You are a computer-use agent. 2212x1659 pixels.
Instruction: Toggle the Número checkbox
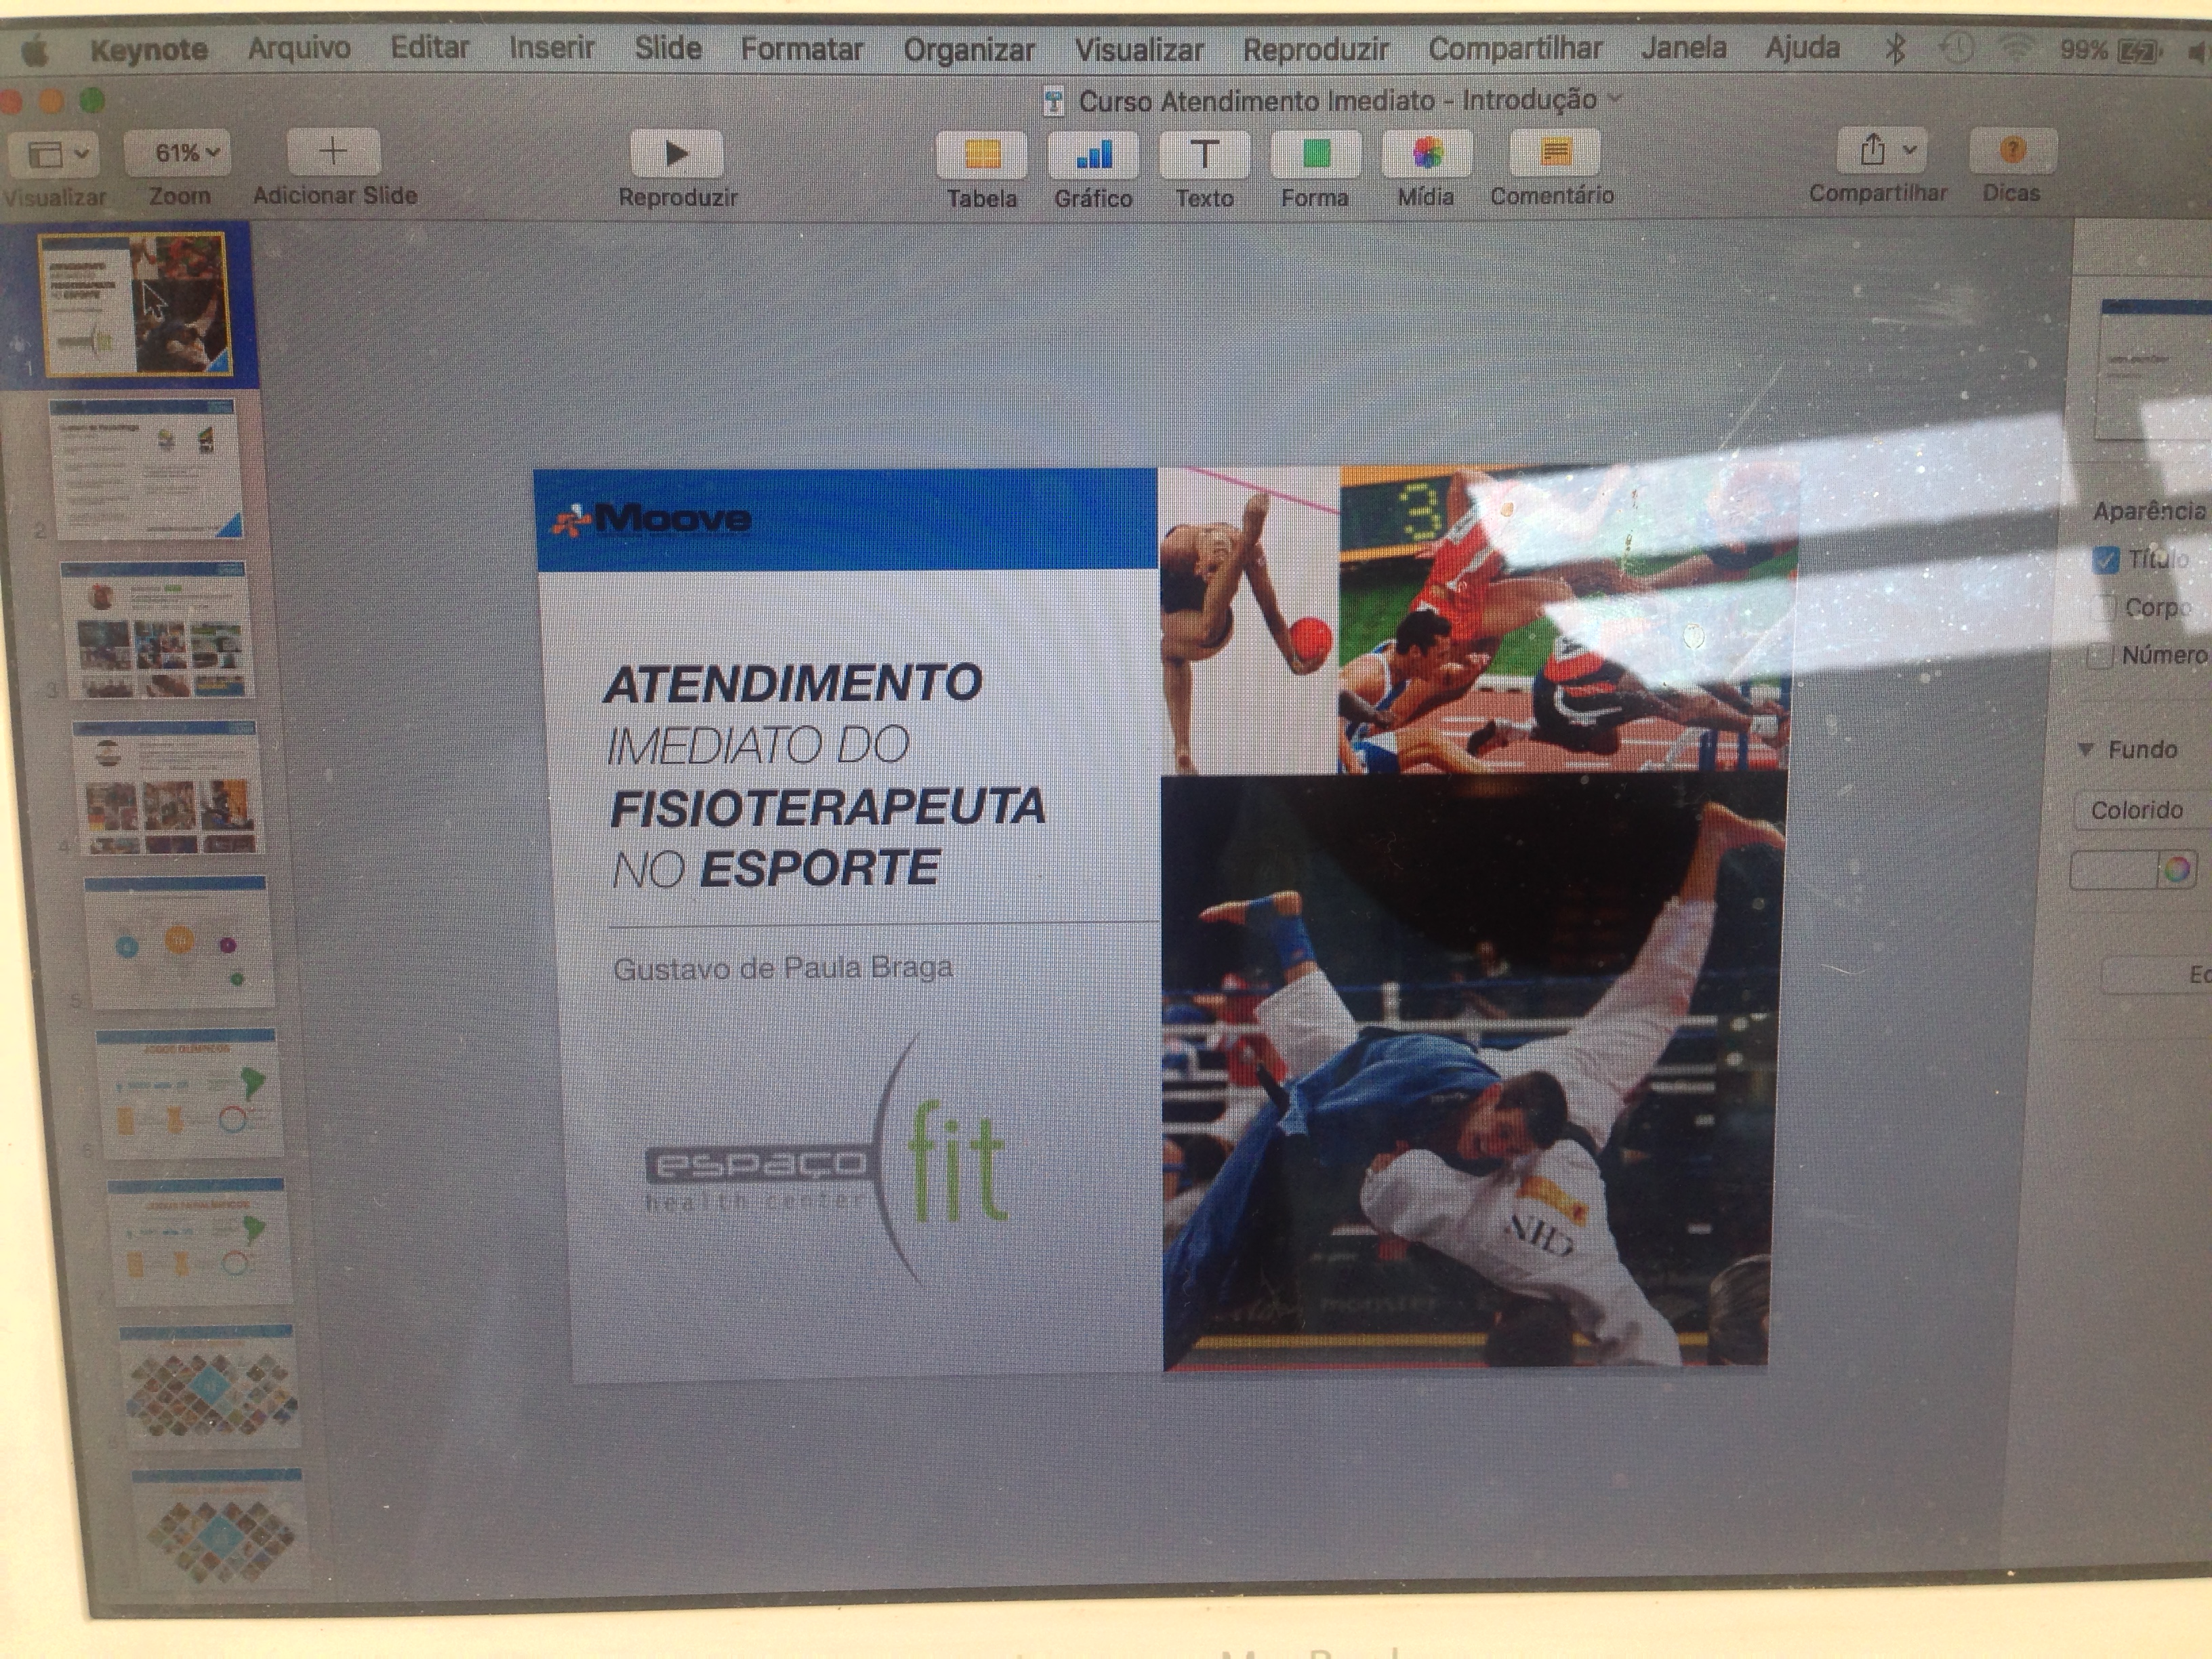2099,656
